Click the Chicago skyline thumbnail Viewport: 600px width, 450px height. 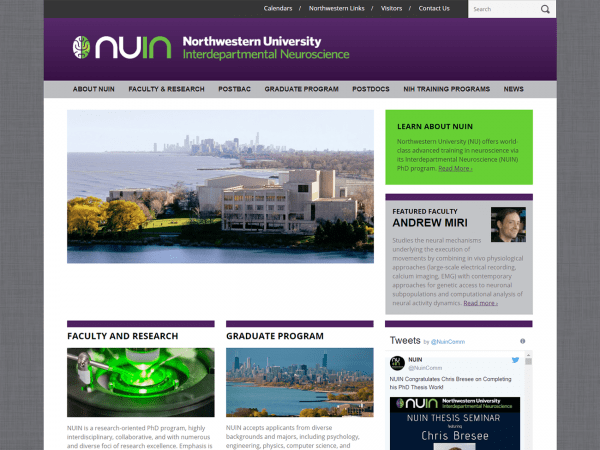coord(300,382)
